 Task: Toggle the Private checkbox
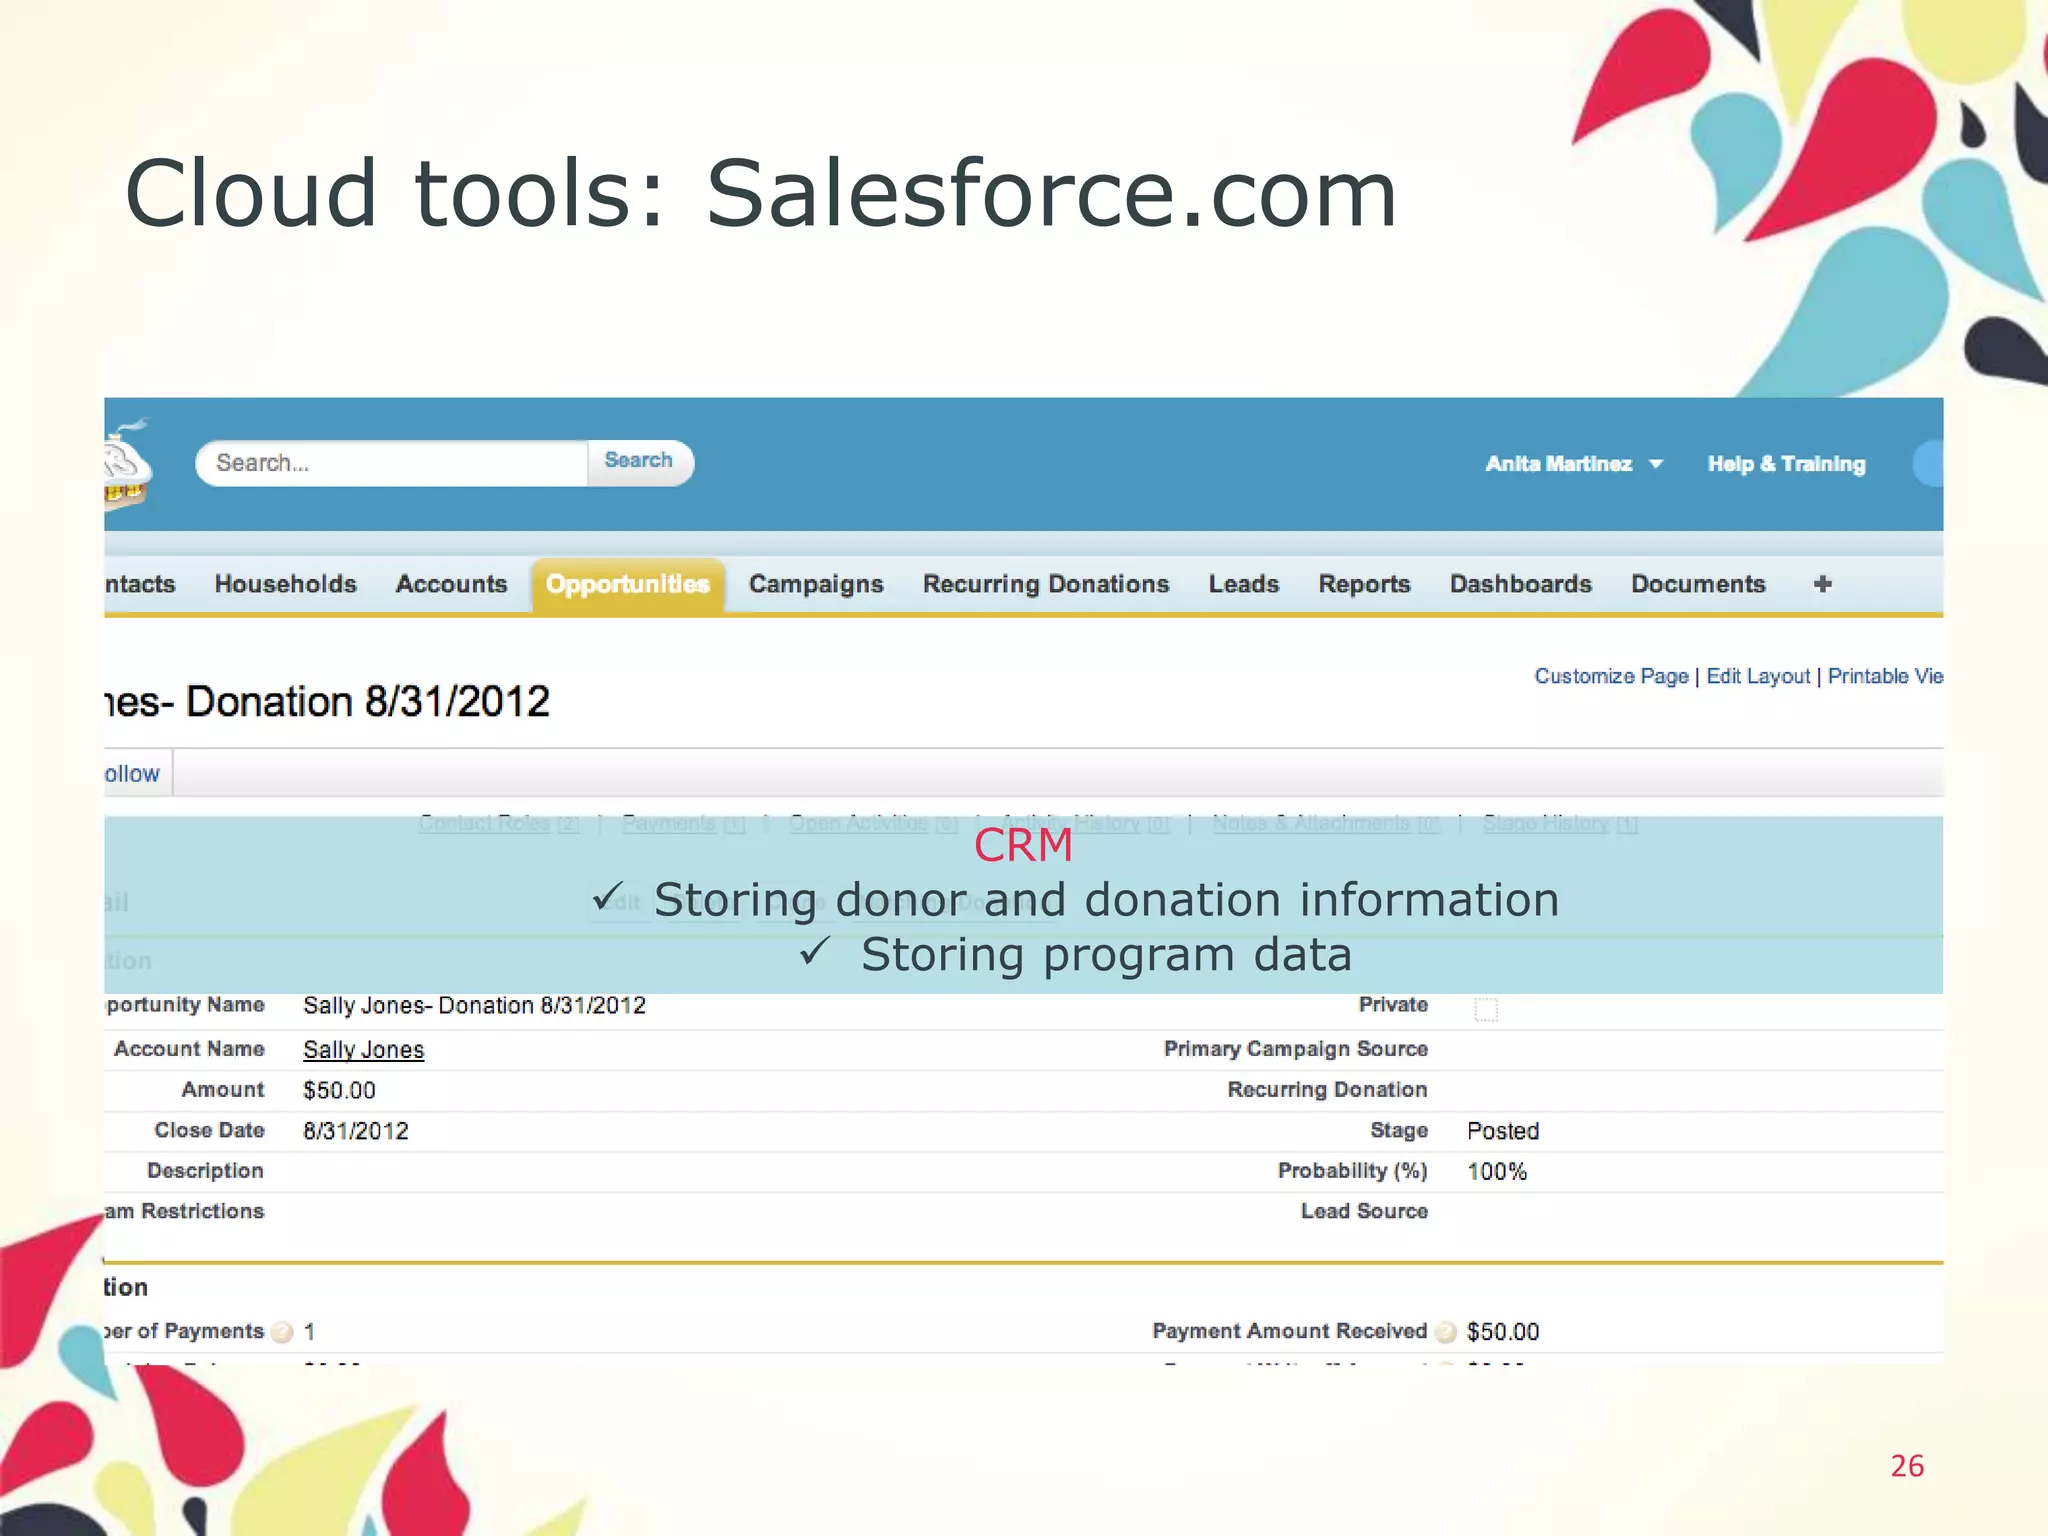click(1486, 1009)
